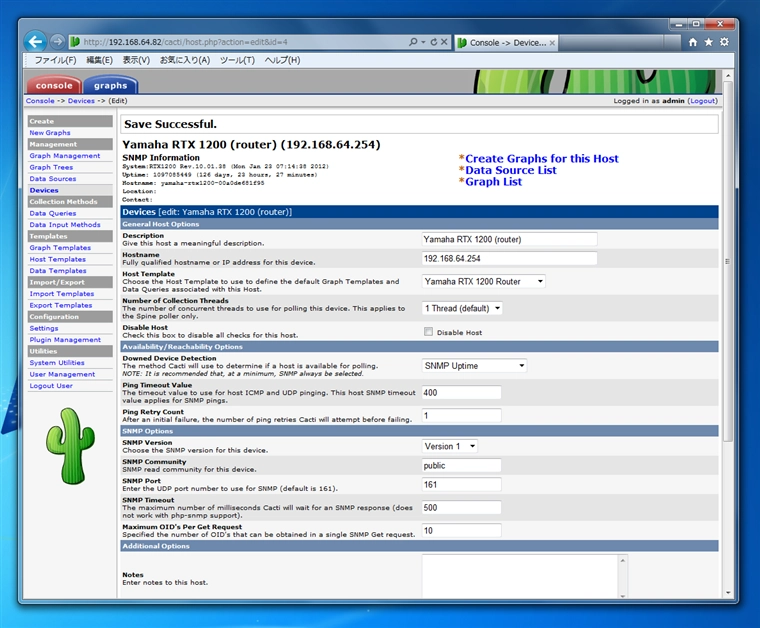Click inside the Notes text area
The width and height of the screenshot is (760, 628).
[520, 577]
